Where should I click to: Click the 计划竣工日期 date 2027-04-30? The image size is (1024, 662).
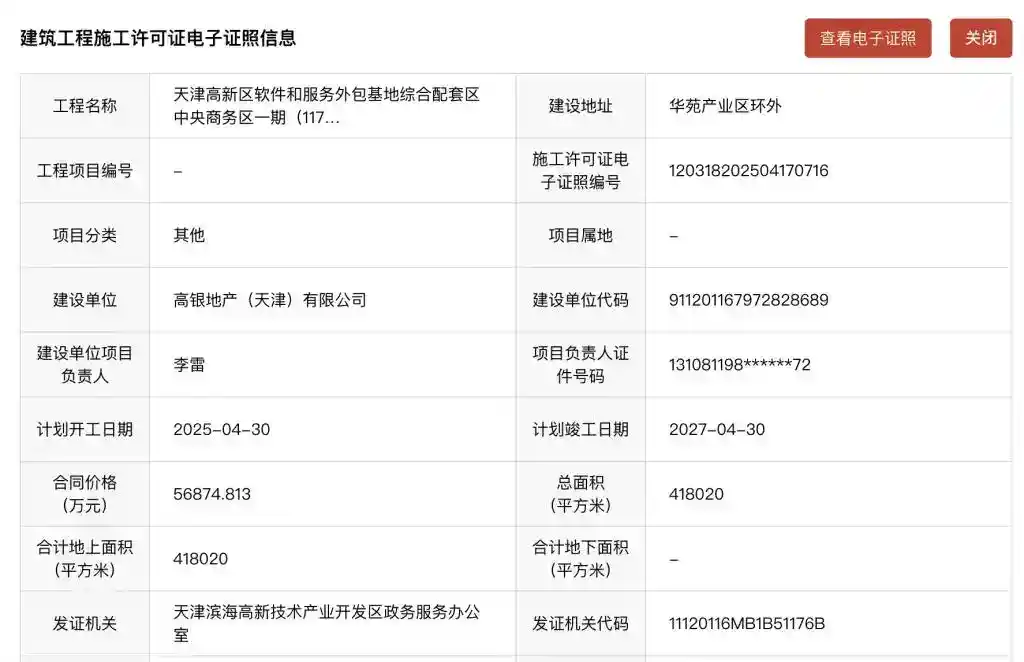(718, 429)
